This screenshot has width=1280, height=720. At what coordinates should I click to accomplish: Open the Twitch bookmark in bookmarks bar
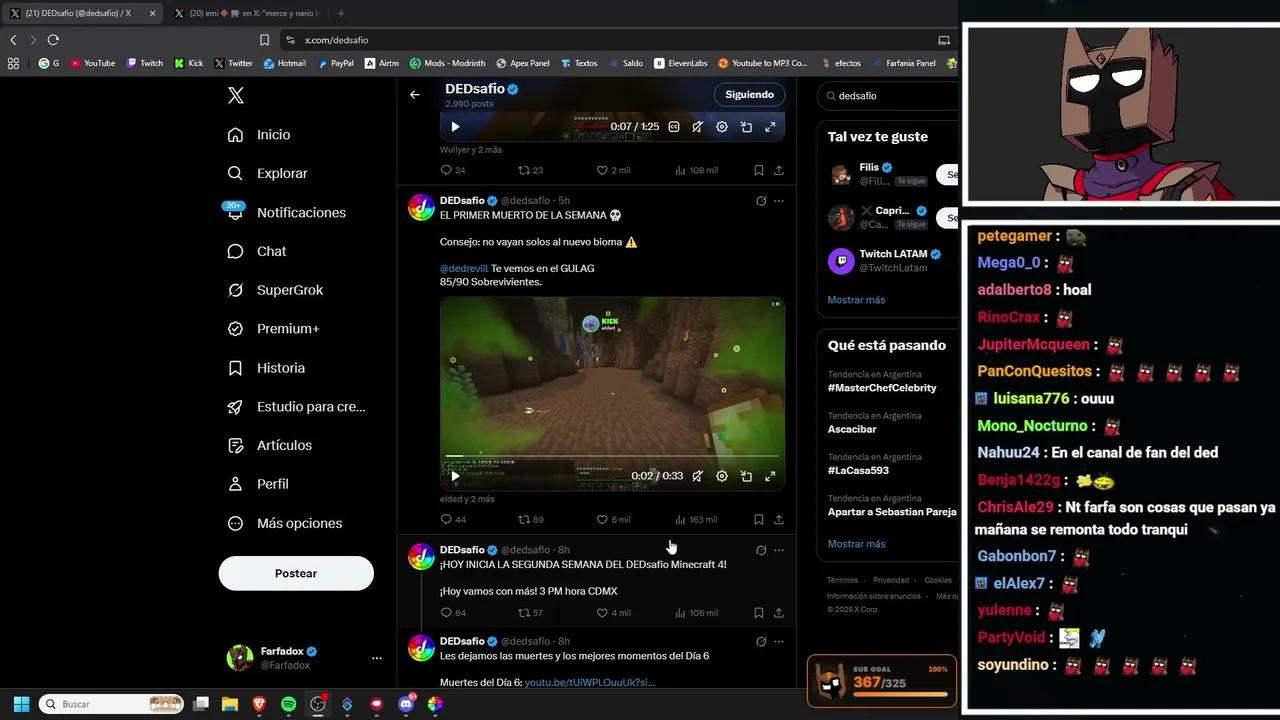click(145, 63)
